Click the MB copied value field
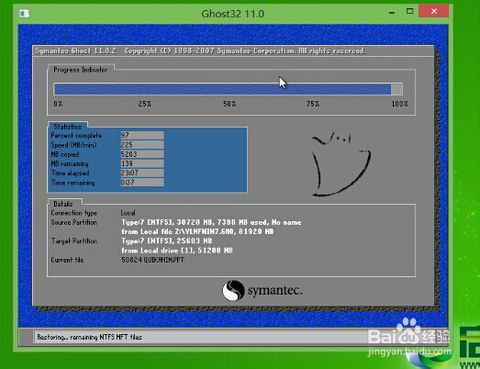 (x=142, y=154)
